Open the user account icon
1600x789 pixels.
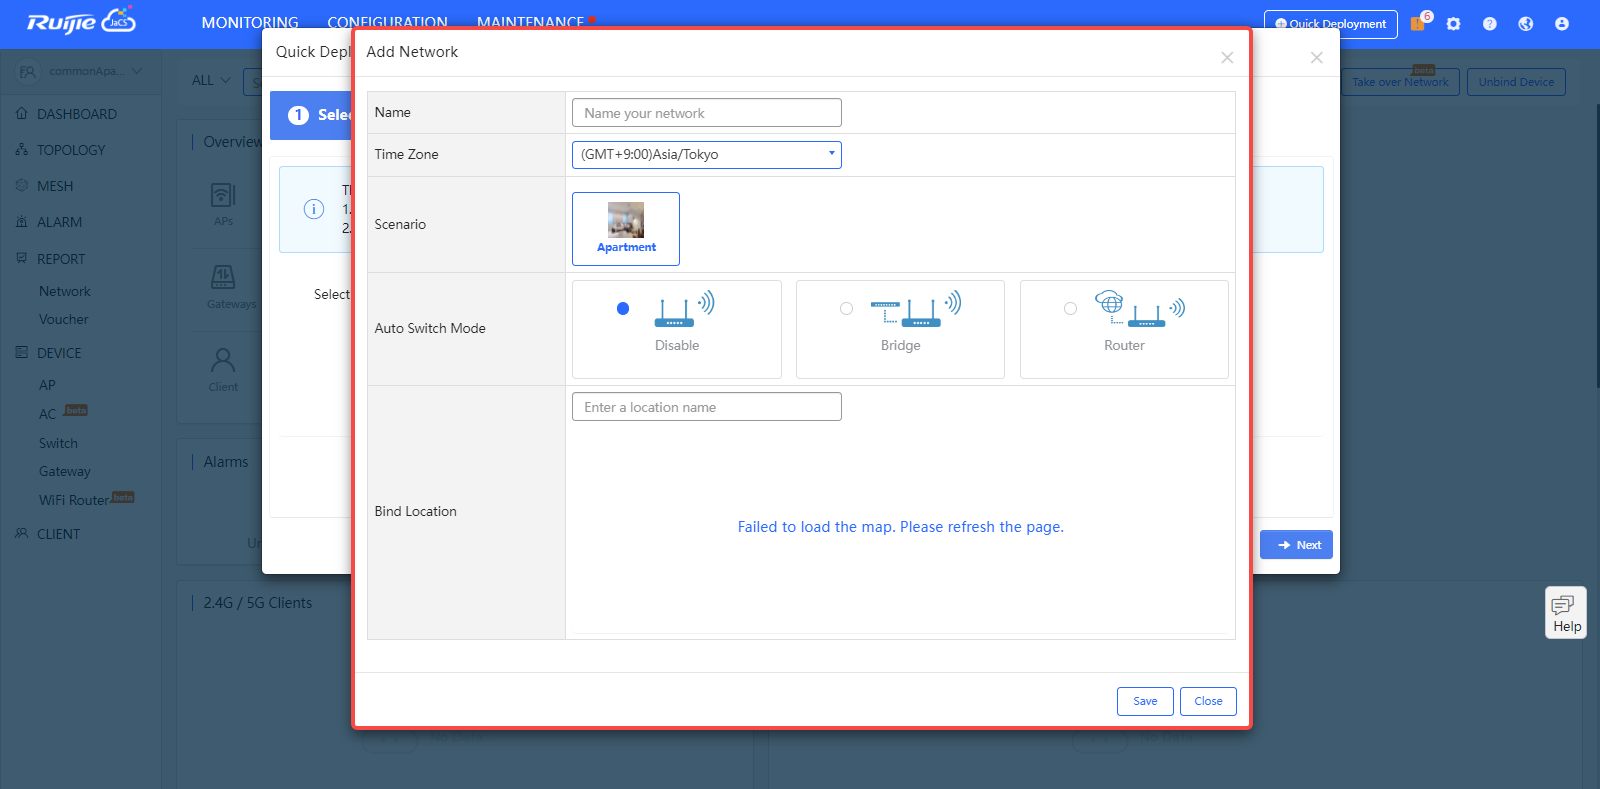1562,24
